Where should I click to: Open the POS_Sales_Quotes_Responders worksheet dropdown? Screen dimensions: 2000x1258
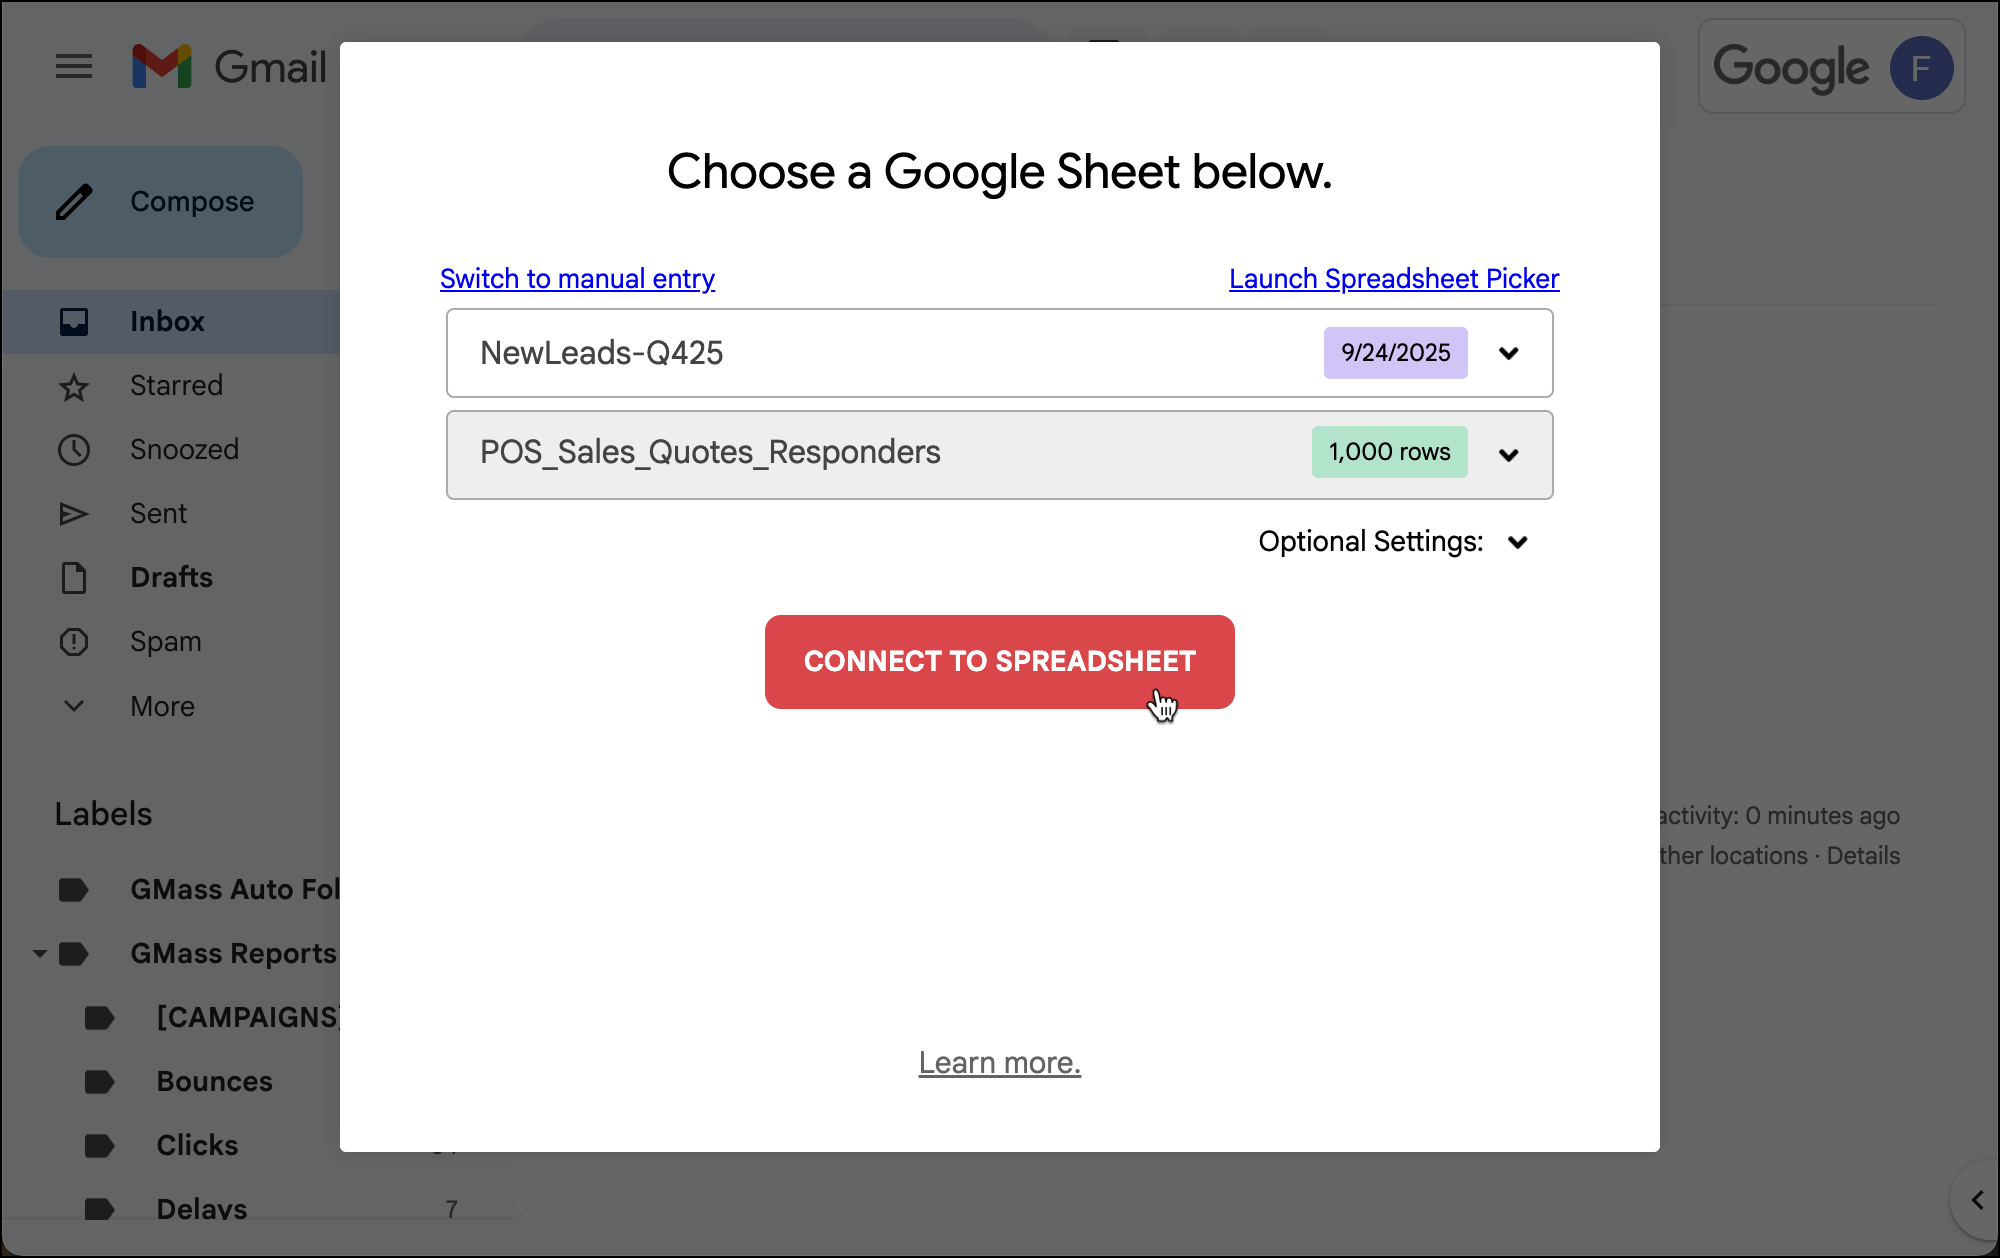click(x=1509, y=455)
